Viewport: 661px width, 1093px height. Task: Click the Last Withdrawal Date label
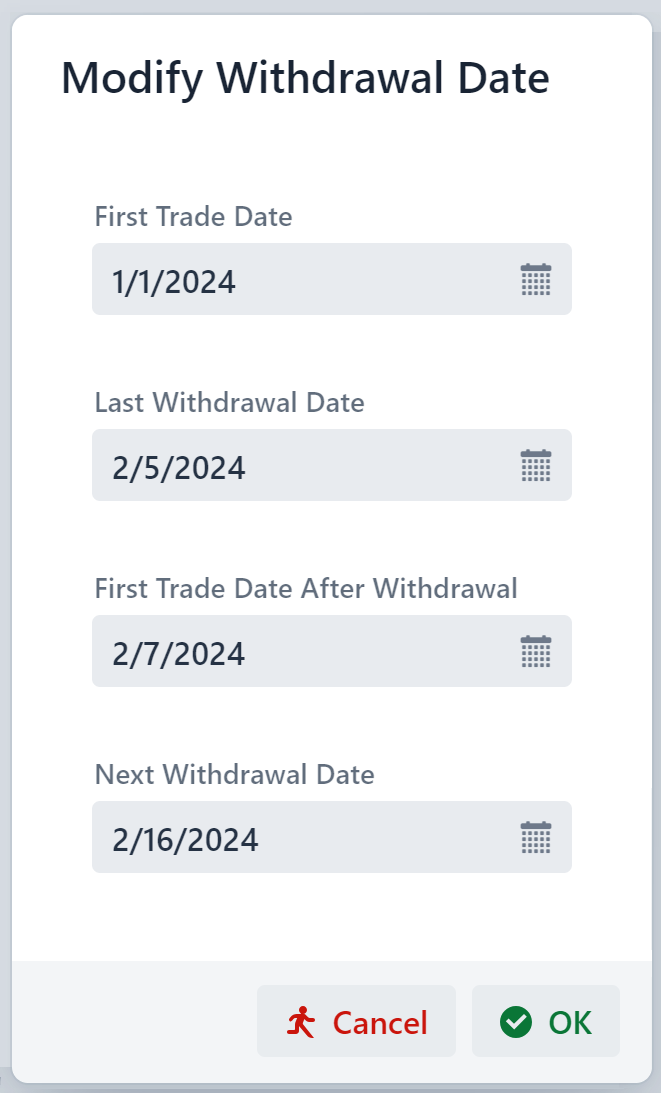(x=230, y=402)
